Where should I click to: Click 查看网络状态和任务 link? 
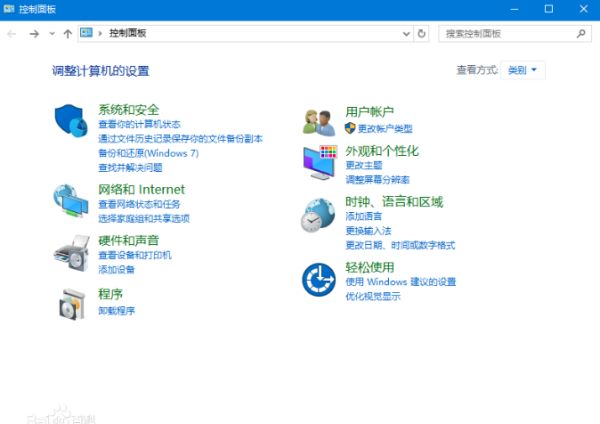[139, 204]
